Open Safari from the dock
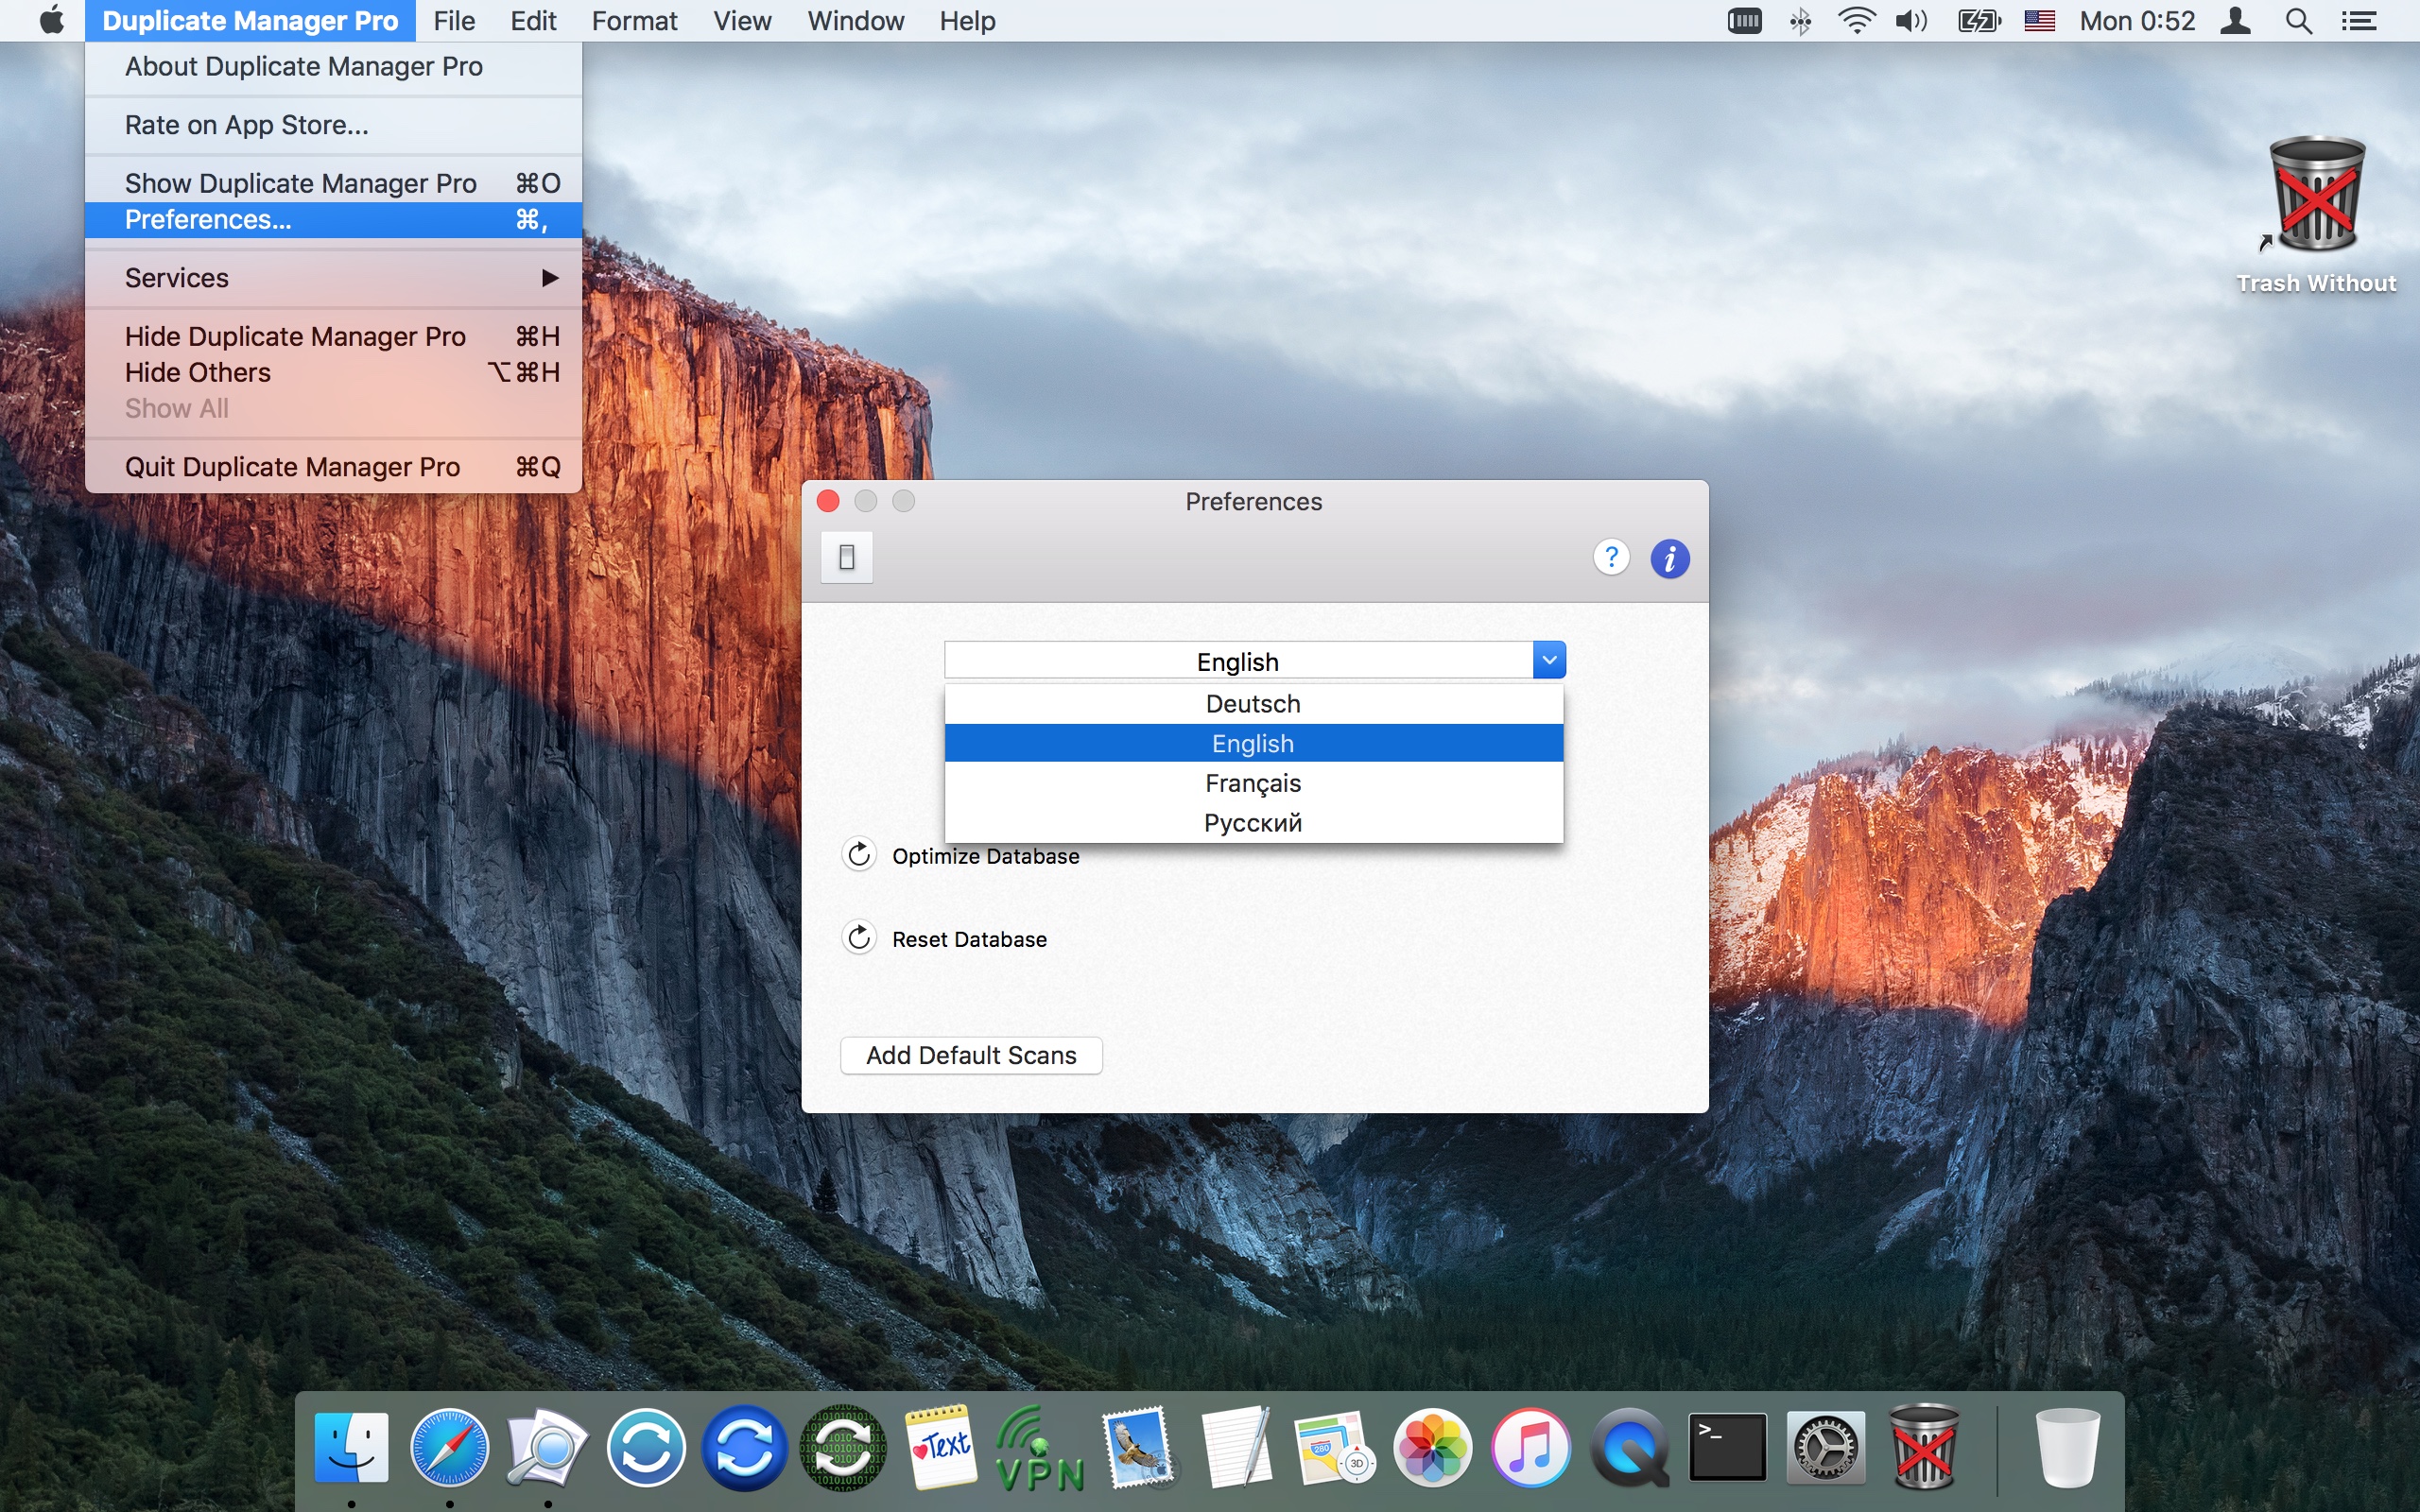Viewport: 2420px width, 1512px height. tap(449, 1447)
